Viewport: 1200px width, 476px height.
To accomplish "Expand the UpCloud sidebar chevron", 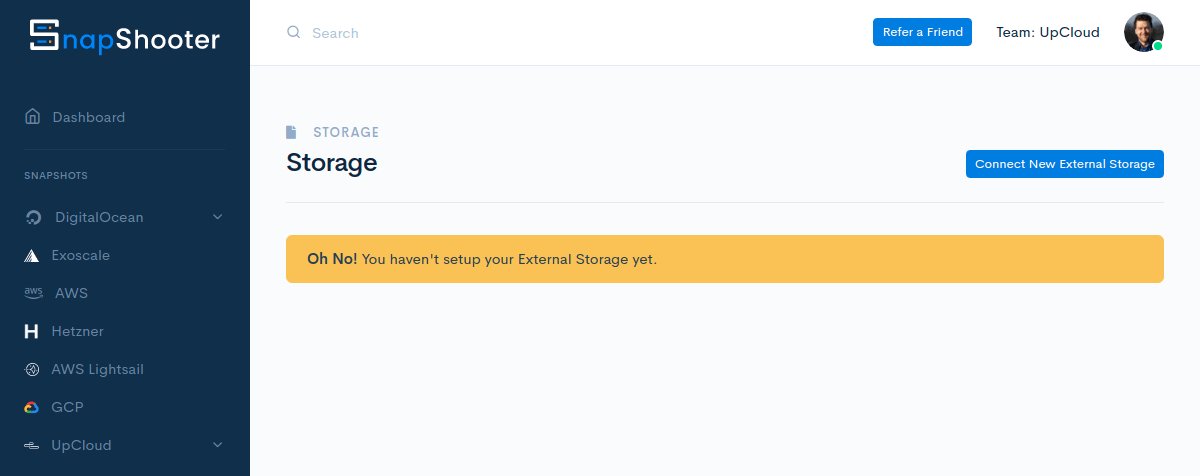I will coord(218,445).
